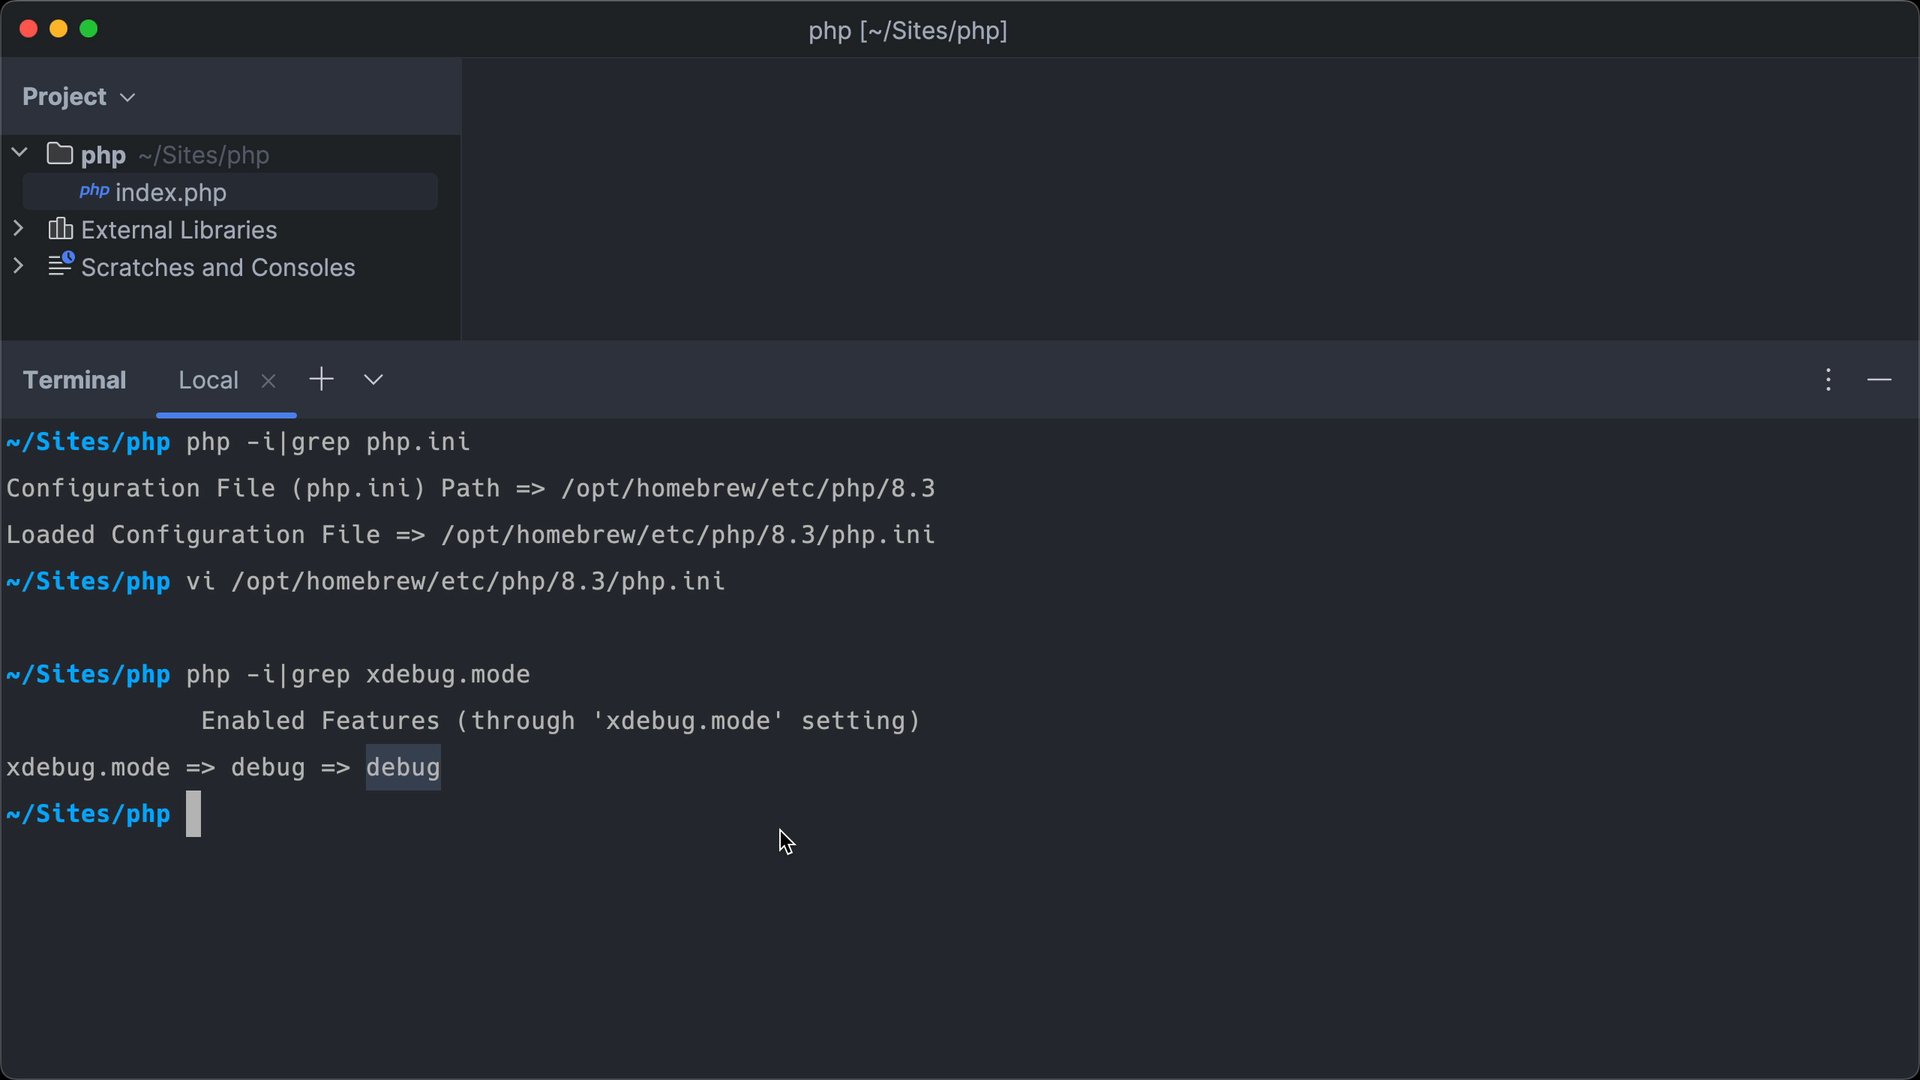The image size is (1920, 1080).
Task: Add a new terminal session
Action: (x=321, y=379)
